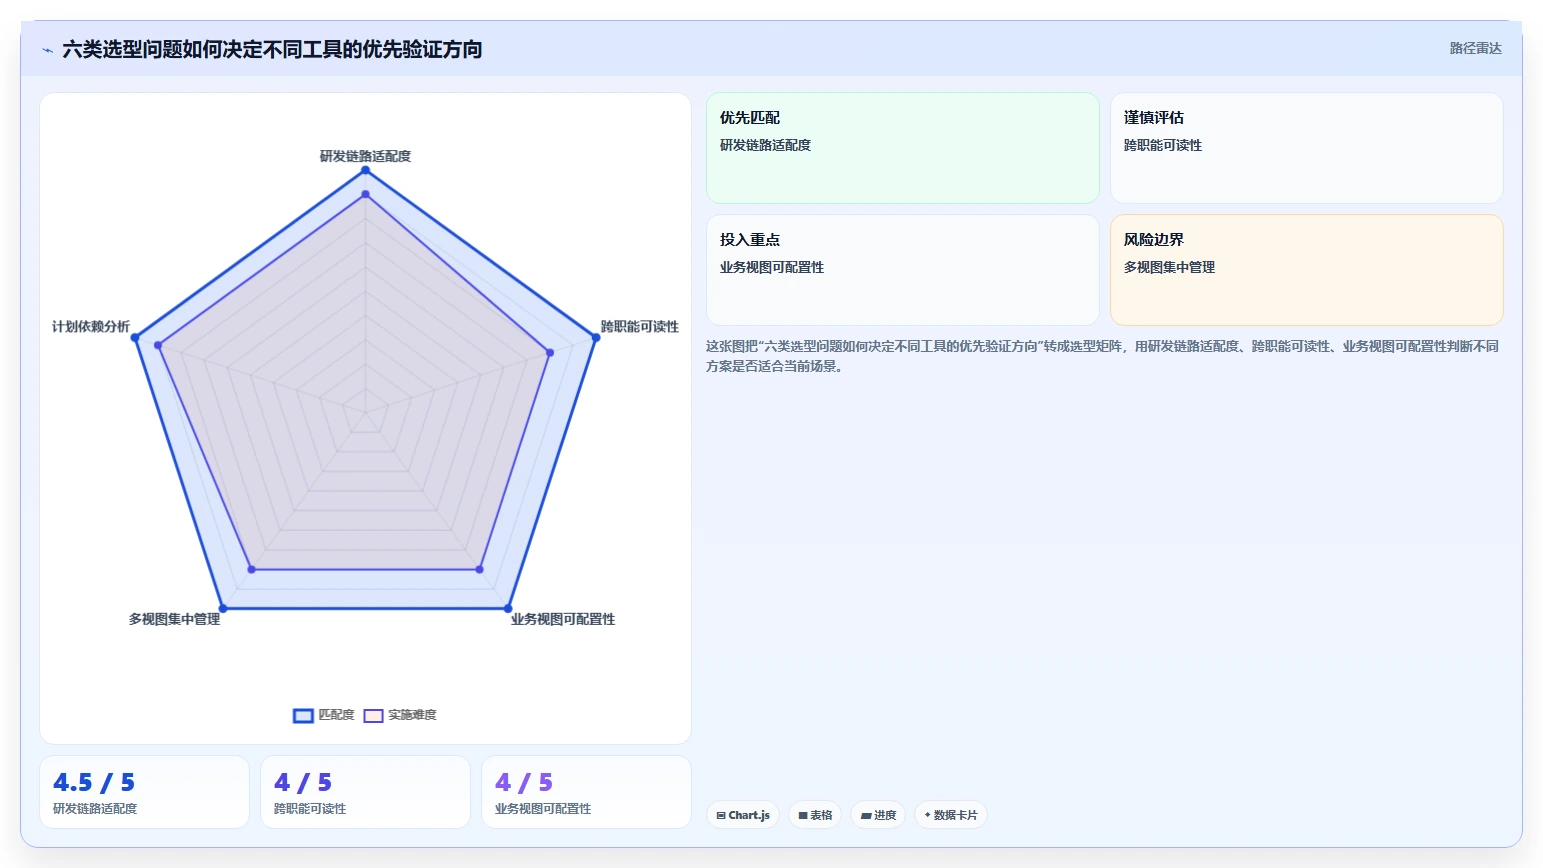Select the 4.5 / 5 研发链路适配度 score card
Screen dimensions: 1543x868
[x=144, y=792]
